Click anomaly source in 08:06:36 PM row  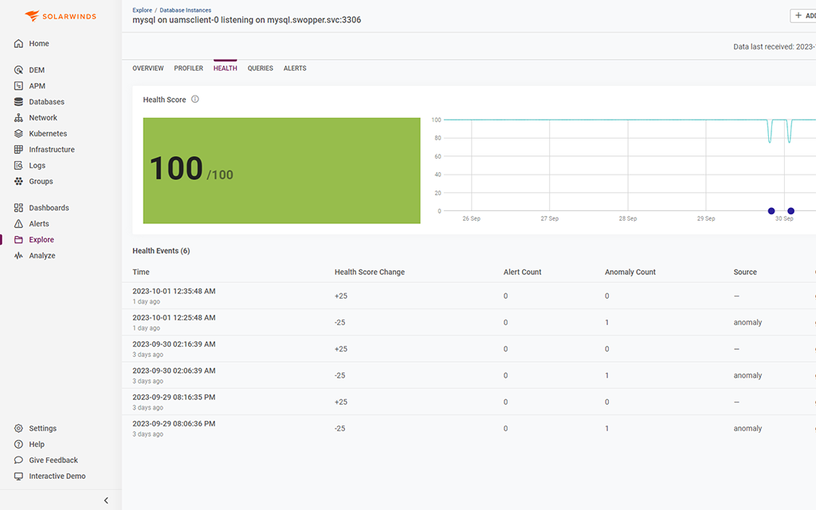click(x=748, y=429)
